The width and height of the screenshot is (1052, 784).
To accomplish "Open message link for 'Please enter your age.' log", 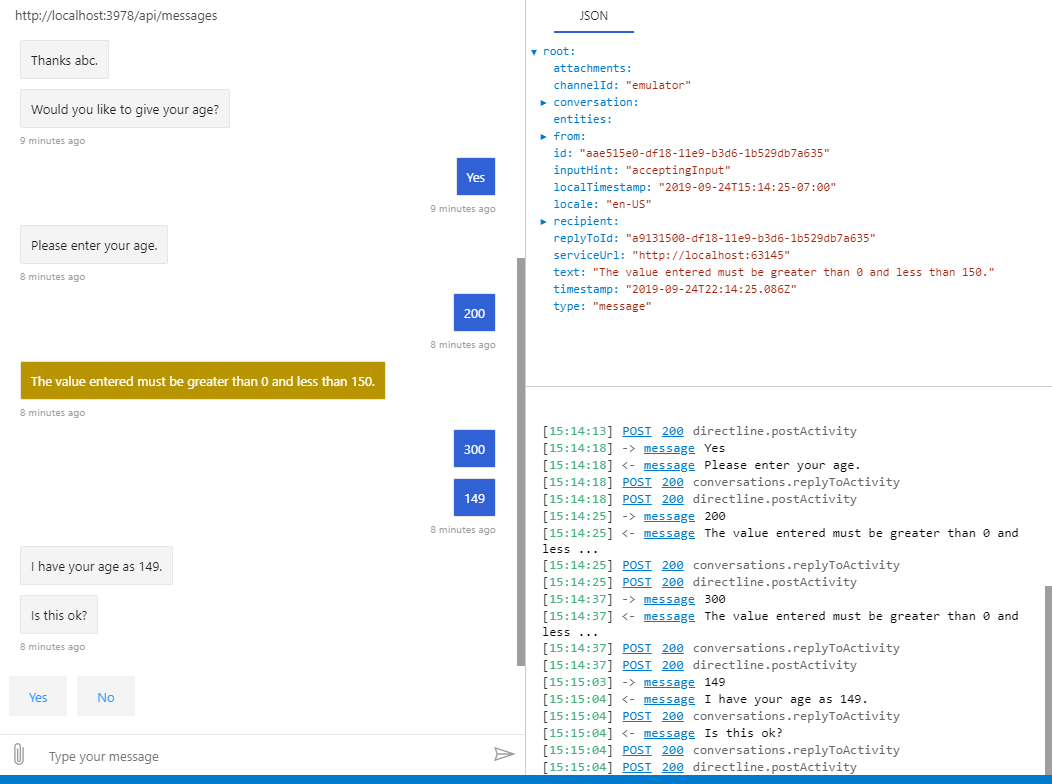I will point(669,465).
